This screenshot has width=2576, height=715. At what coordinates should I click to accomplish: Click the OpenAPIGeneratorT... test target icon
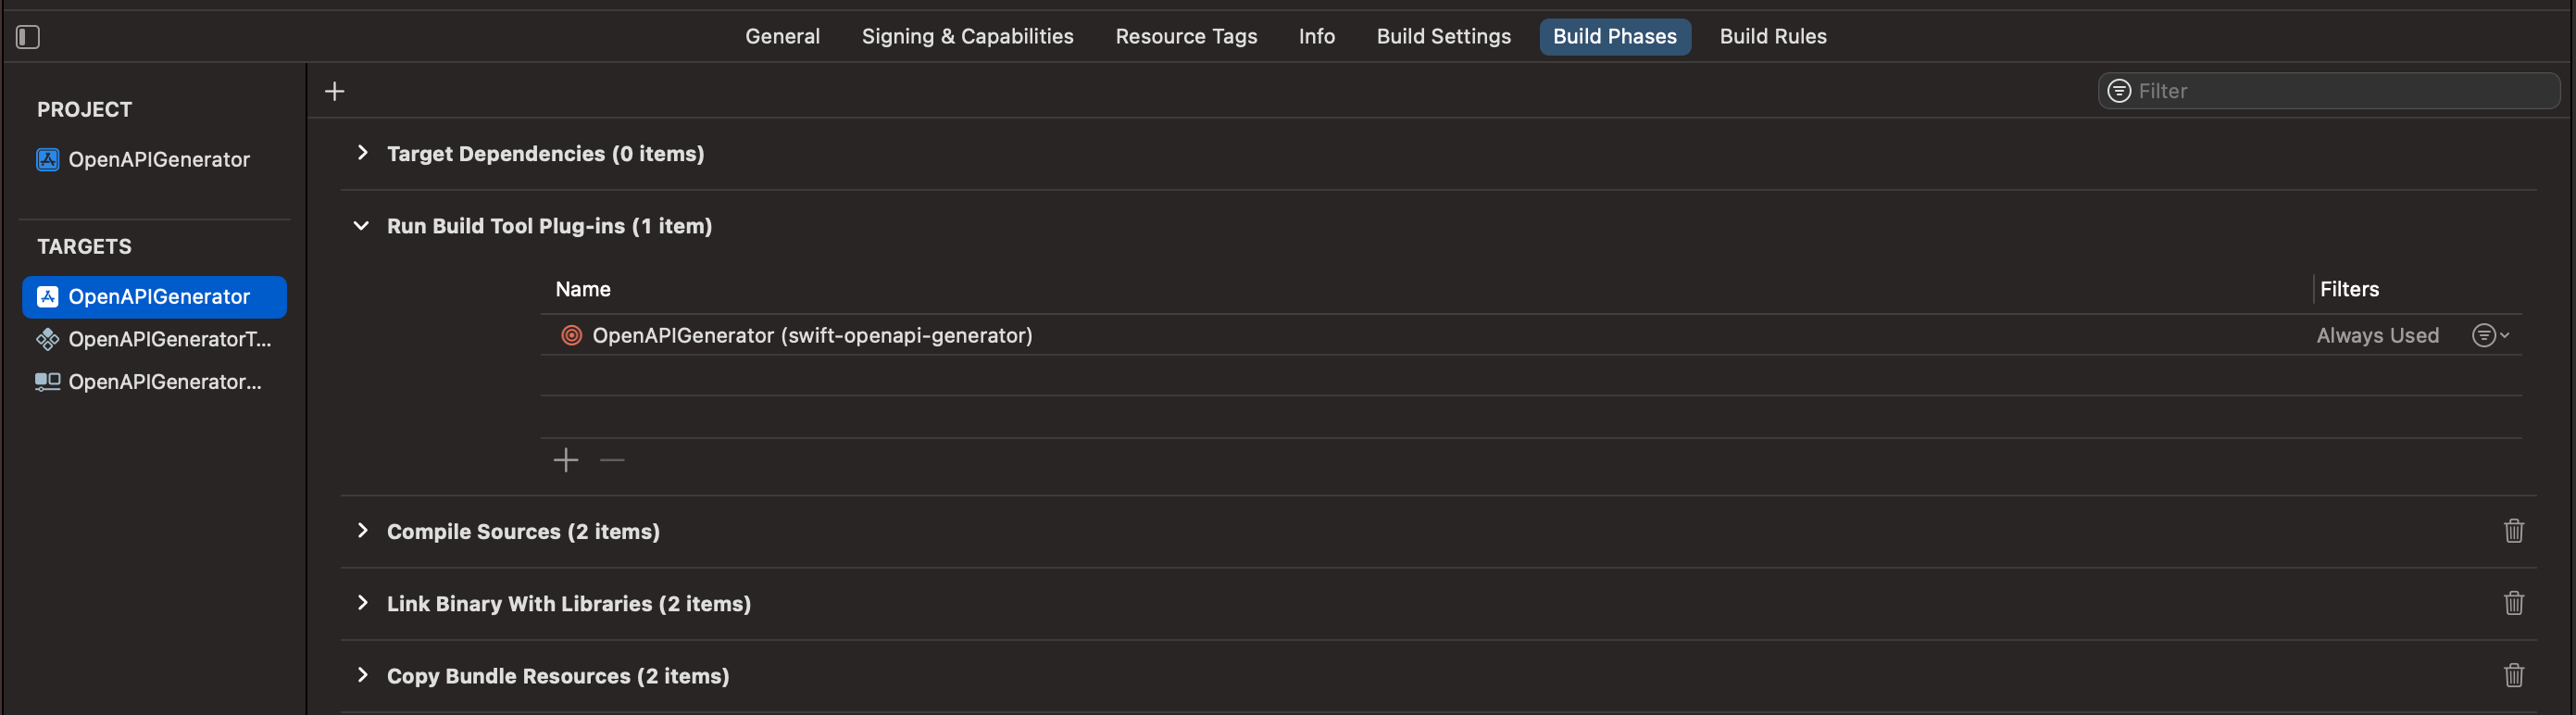(47, 339)
